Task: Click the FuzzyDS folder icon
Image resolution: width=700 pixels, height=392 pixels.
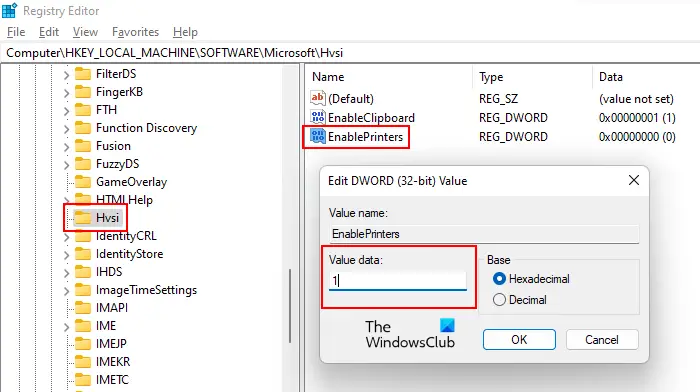Action: tap(83, 164)
